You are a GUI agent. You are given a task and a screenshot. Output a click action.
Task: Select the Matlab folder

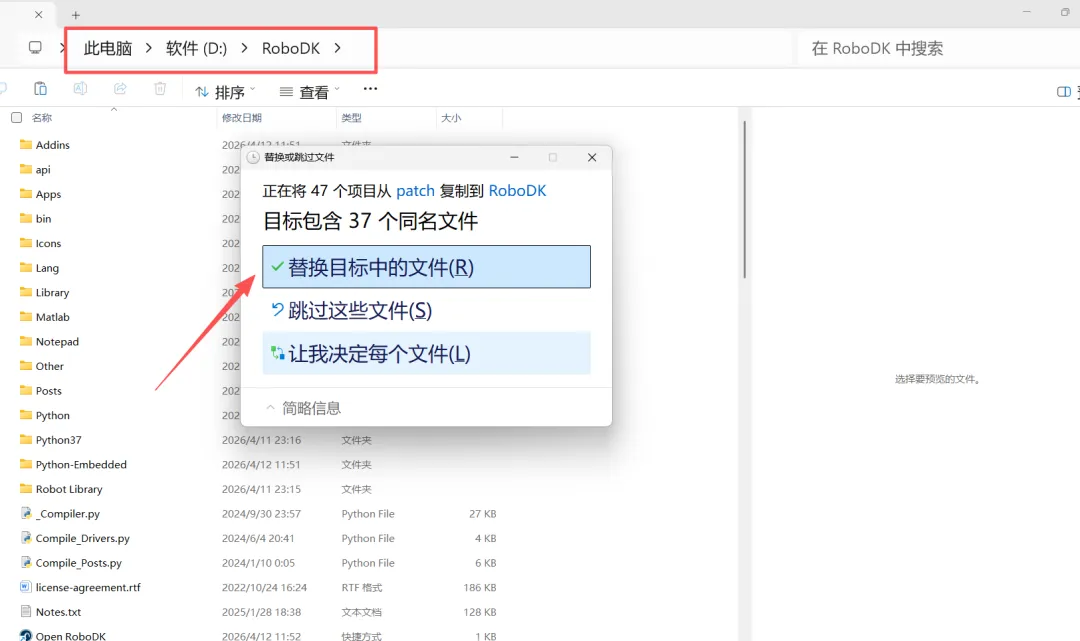(x=52, y=317)
